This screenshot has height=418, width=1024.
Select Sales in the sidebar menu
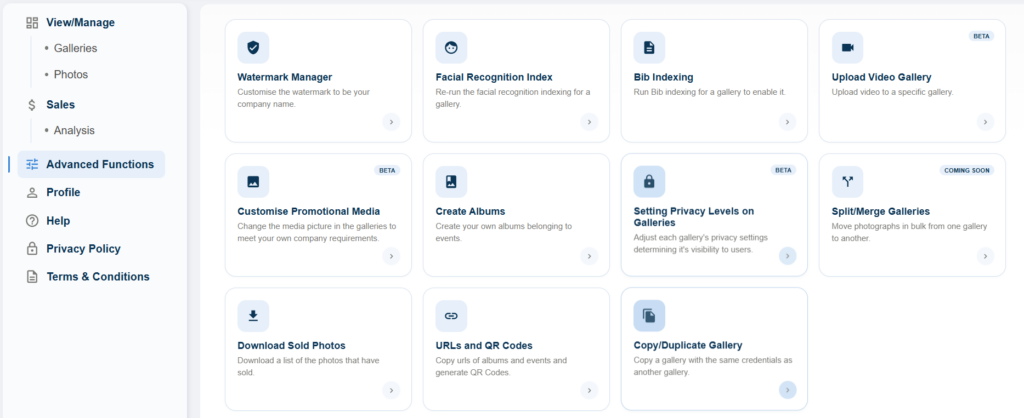[x=61, y=104]
